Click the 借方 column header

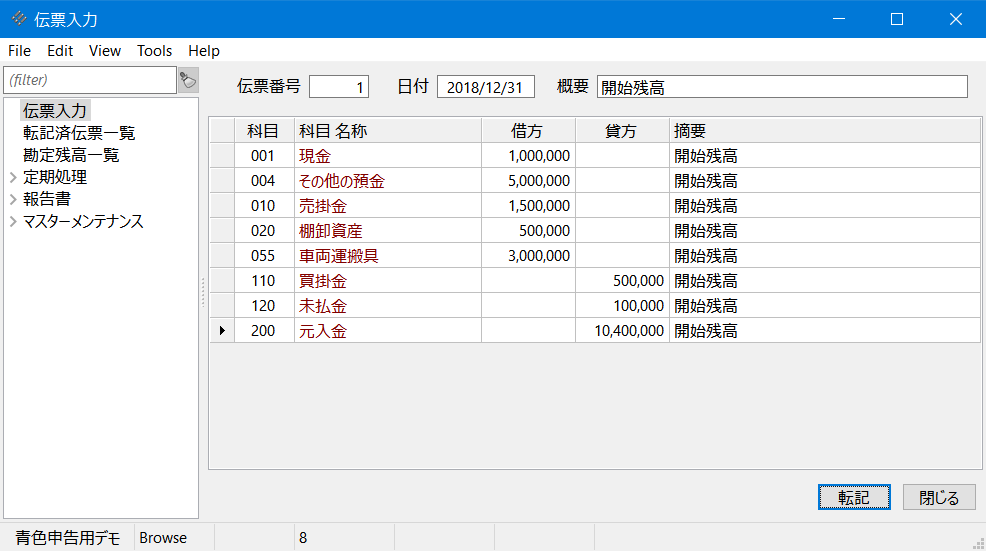(527, 130)
